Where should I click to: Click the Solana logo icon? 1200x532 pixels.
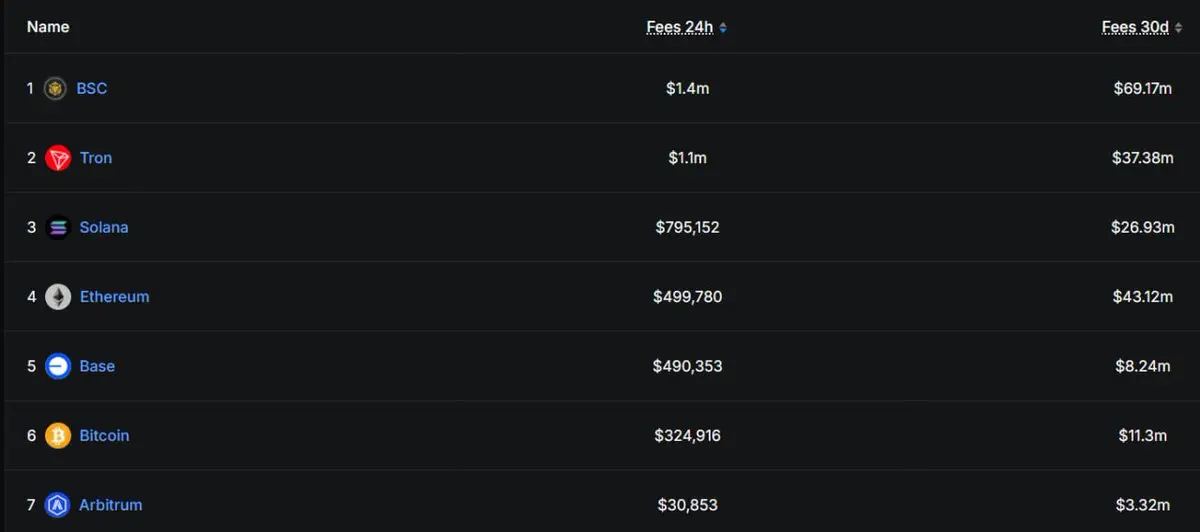point(58,227)
